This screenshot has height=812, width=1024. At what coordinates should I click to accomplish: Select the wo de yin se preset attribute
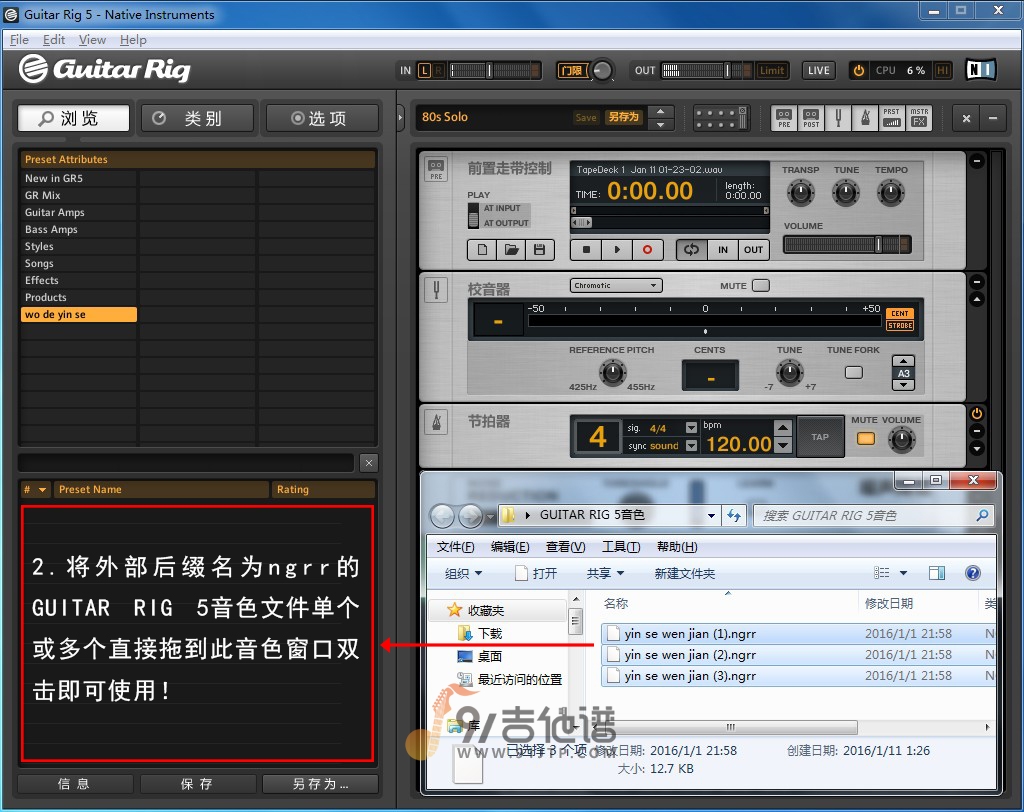tap(79, 314)
